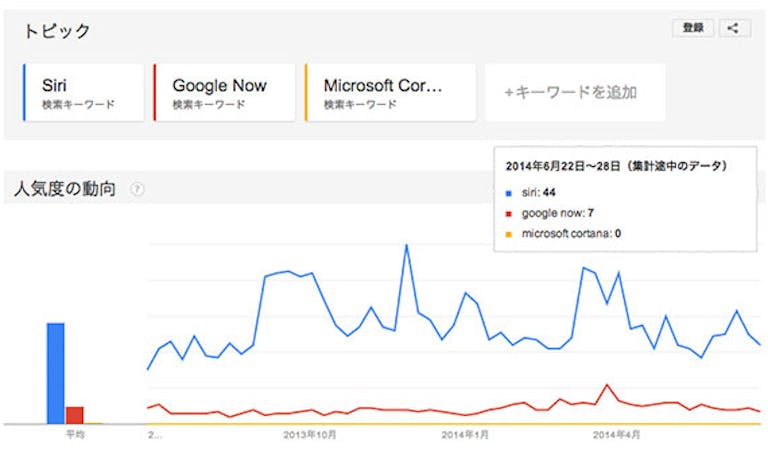Click the yellow microsoft cortana legend square

click(509, 234)
